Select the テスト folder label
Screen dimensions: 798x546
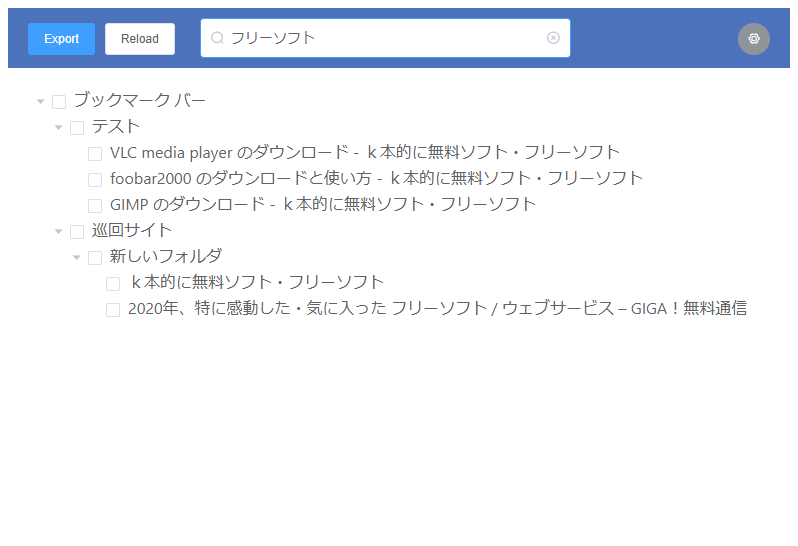(x=116, y=126)
